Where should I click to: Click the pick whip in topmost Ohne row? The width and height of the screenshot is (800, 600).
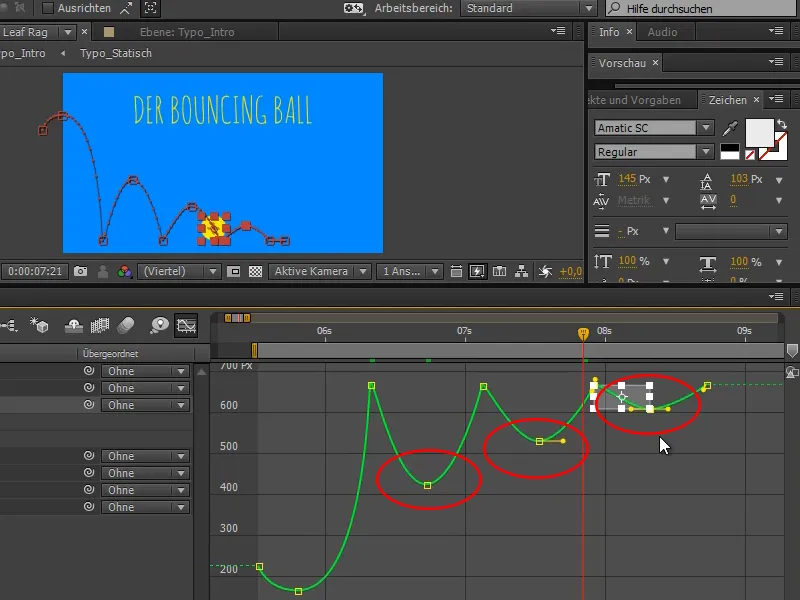(x=89, y=370)
